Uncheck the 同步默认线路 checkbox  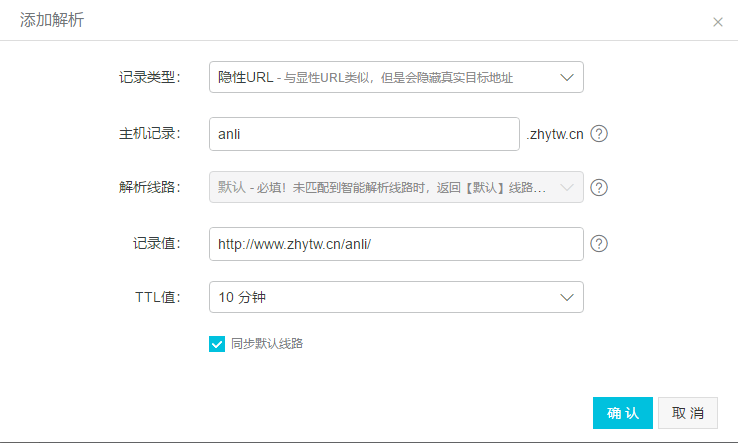[x=217, y=344]
